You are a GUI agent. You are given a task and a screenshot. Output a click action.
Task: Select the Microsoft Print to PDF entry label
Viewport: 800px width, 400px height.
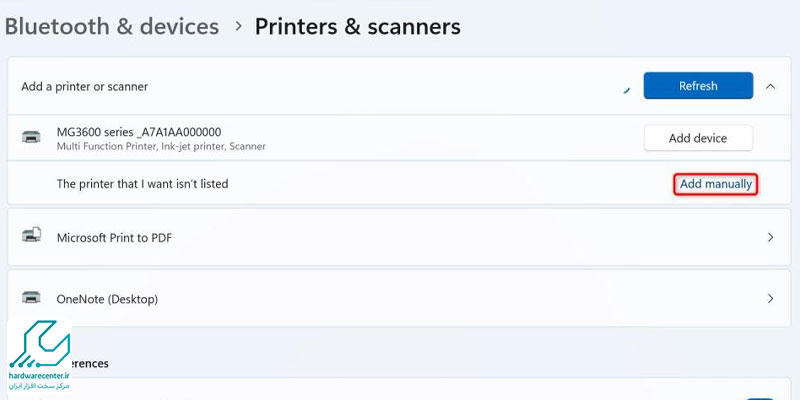coord(114,238)
